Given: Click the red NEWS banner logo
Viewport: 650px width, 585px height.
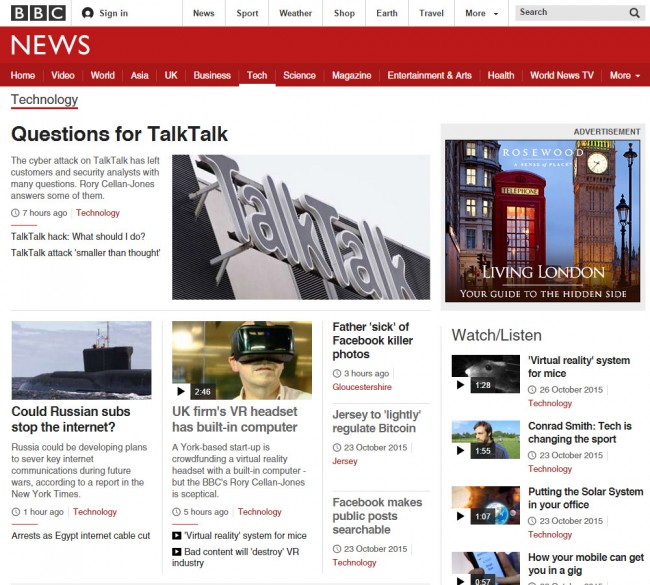Looking at the screenshot, I should tap(50, 45).
